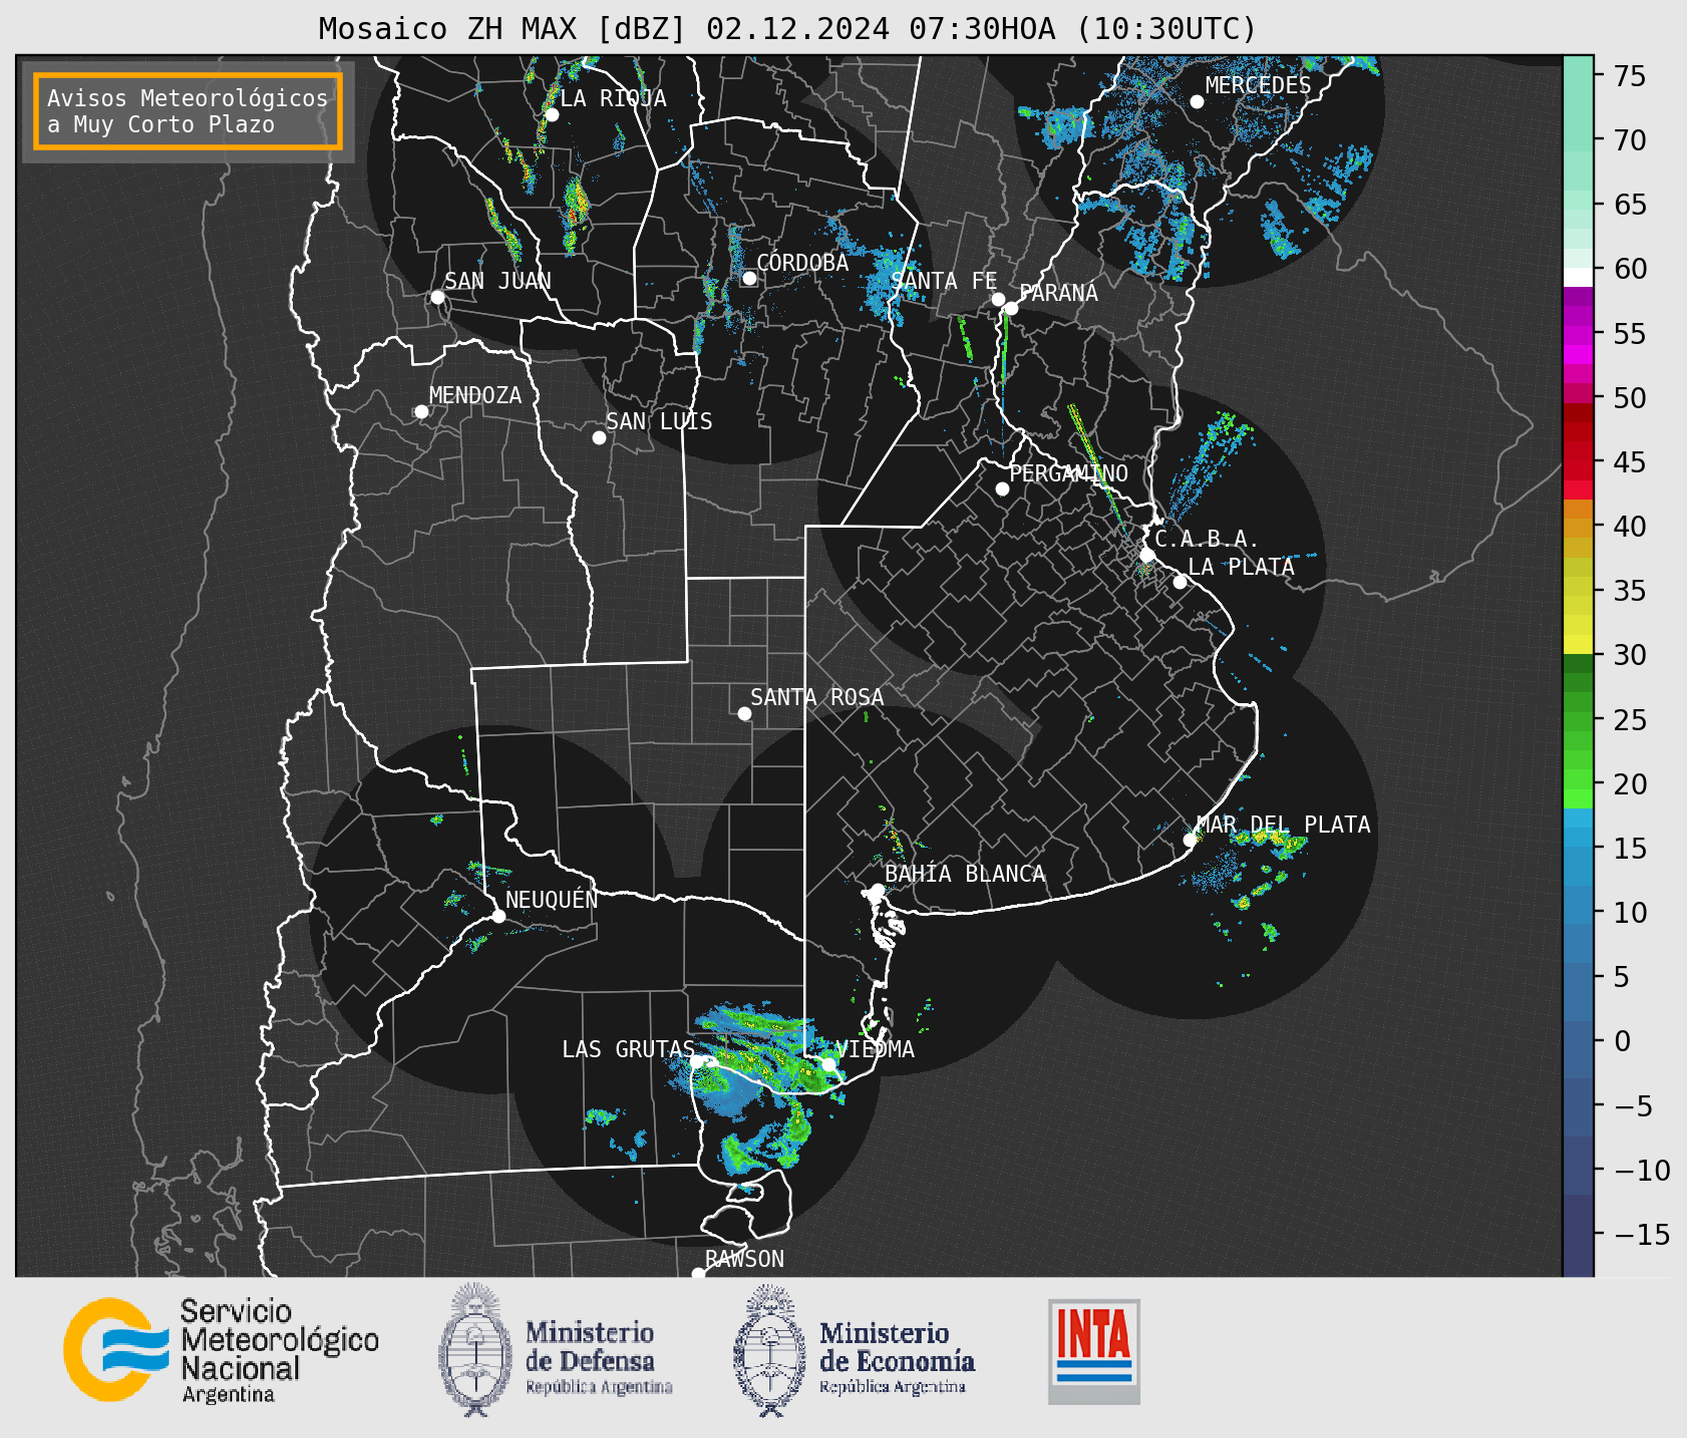1687x1438 pixels.
Task: Click the yellow 30 dBZ color band
Action: 1578,645
